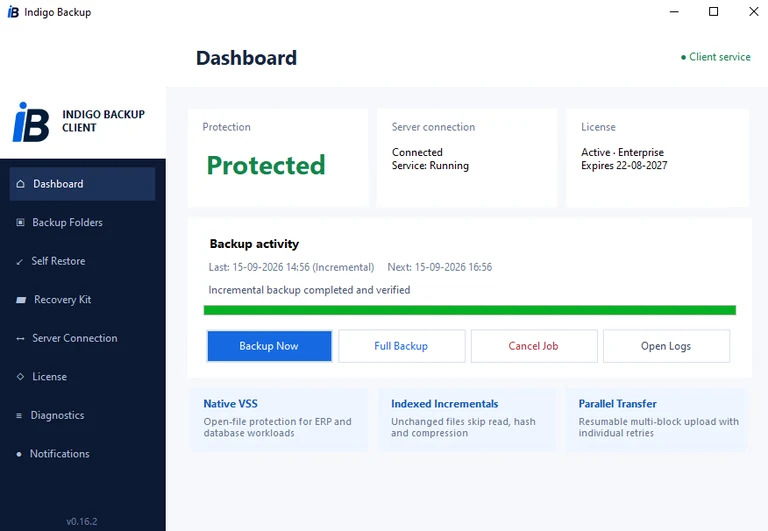The width and height of the screenshot is (768, 531).
Task: Click Cancel Job button
Action: (x=534, y=346)
